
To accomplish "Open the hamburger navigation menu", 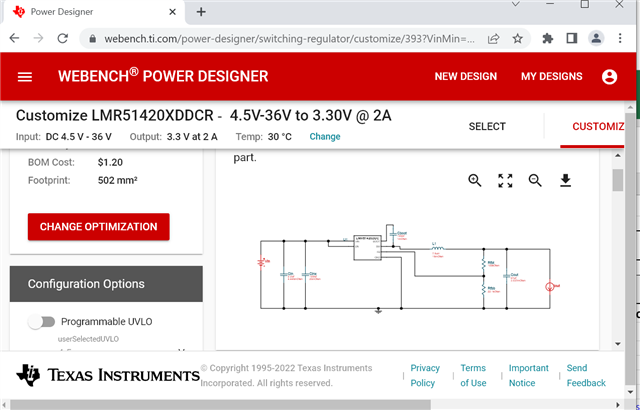I will (24, 77).
